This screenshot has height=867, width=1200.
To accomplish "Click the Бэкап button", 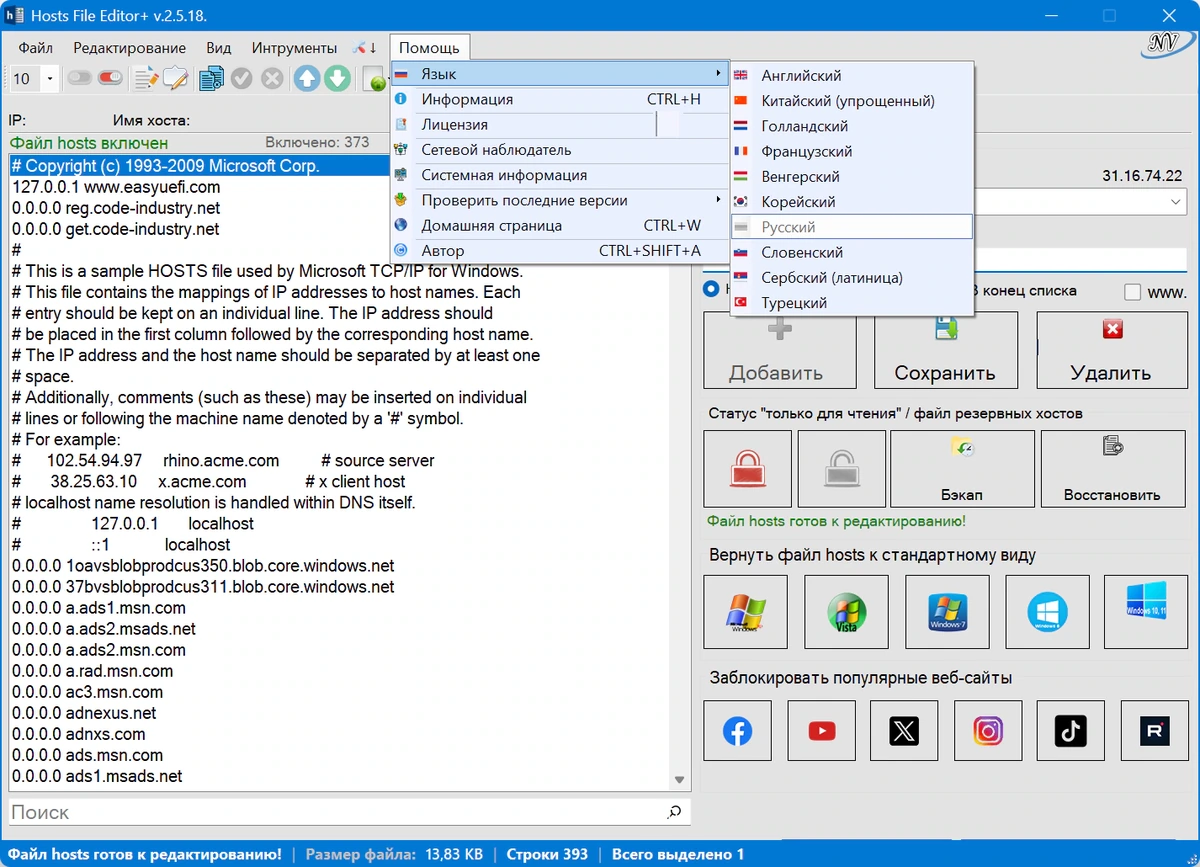I will coord(962,469).
